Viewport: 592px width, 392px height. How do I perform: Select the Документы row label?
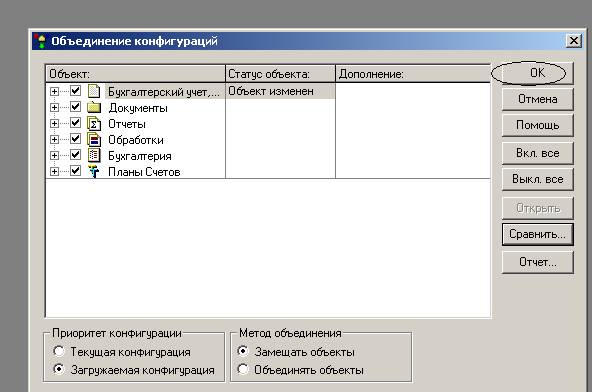138,108
